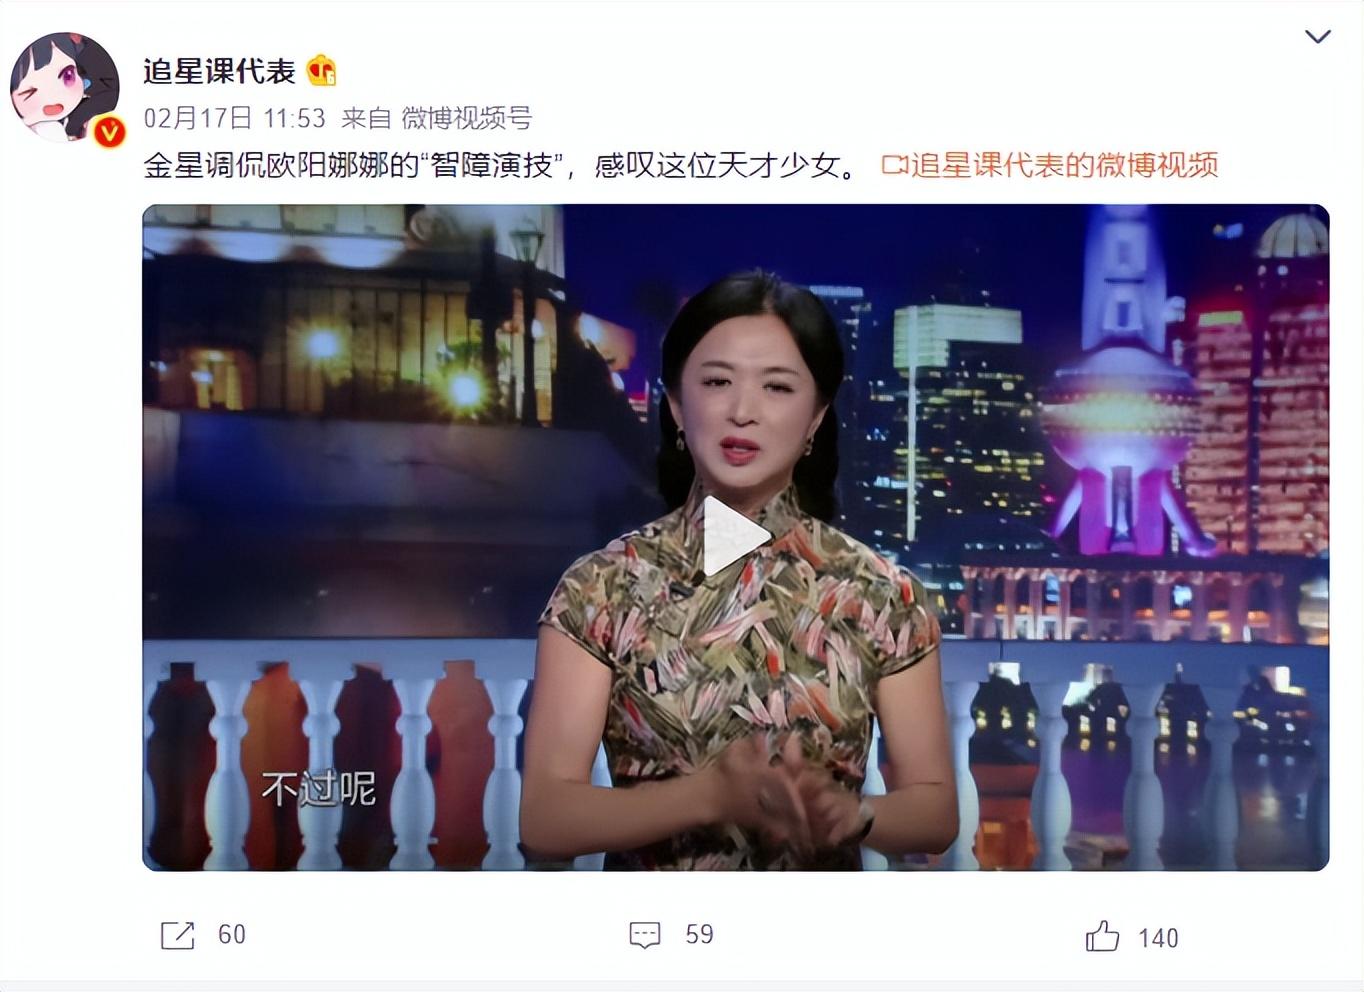Viewport: 1364px width, 992px height.
Task: Play the video with center play button
Action: pyautogui.click(x=736, y=537)
